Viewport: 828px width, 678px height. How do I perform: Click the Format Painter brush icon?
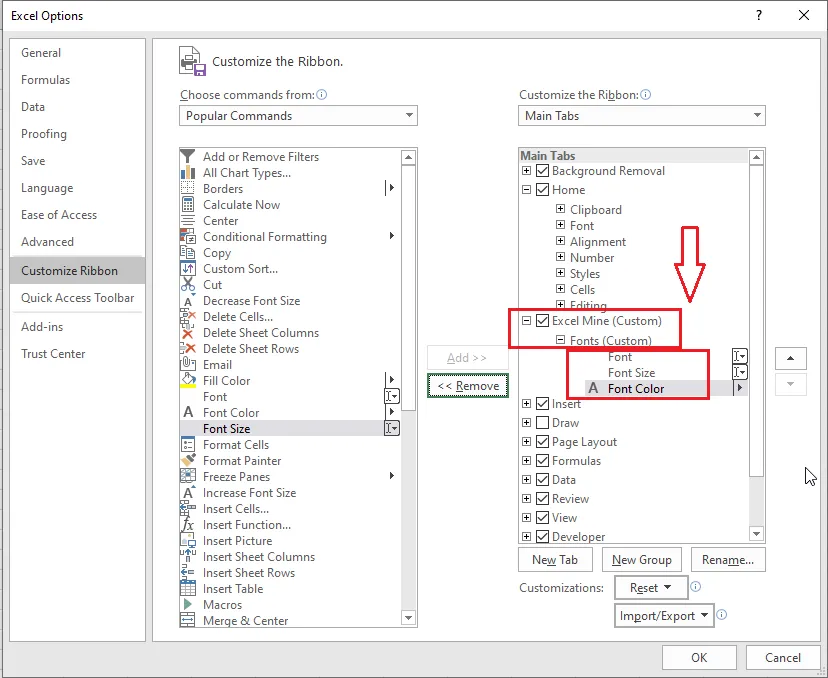pos(187,460)
